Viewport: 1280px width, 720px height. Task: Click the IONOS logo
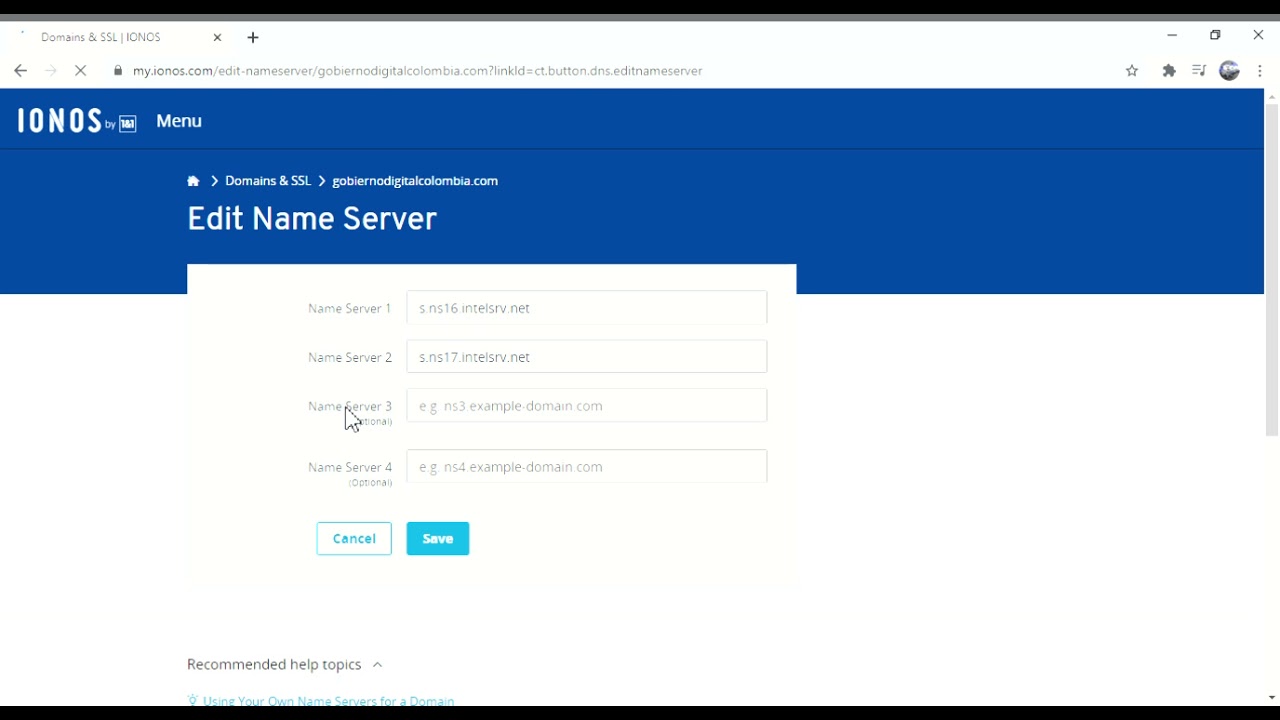point(77,121)
